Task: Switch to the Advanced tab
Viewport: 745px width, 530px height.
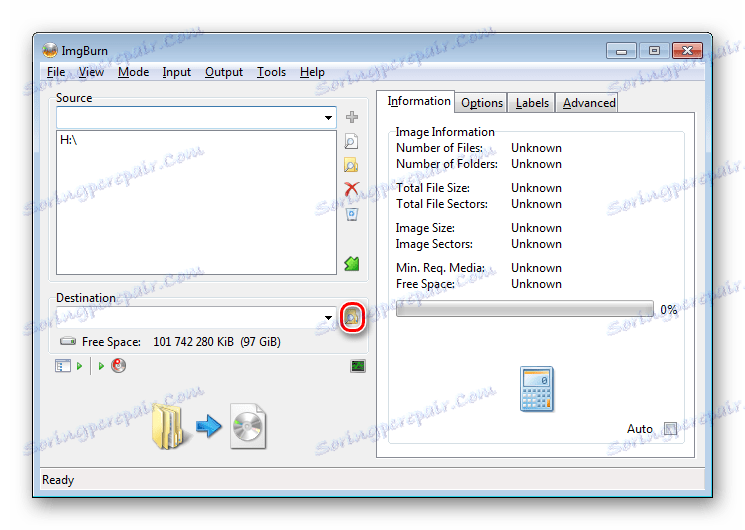Action: tap(588, 103)
